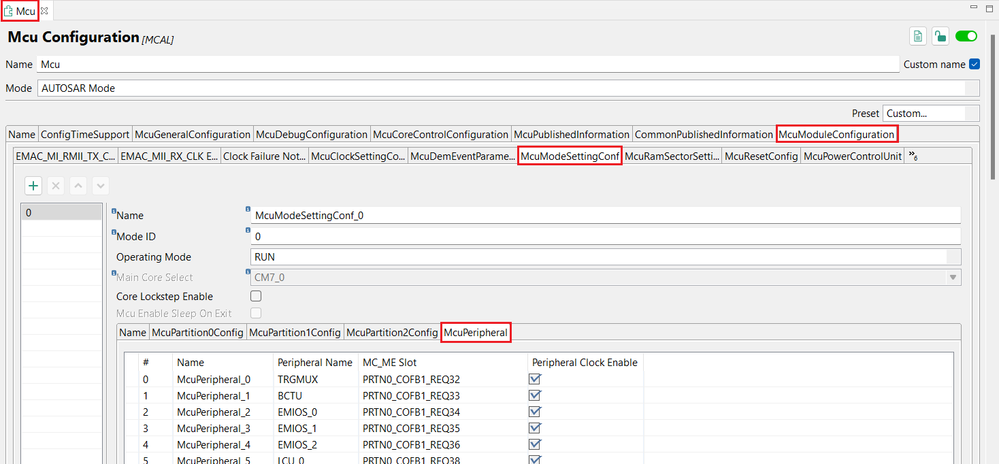Click the unlock padlock icon
Viewport: 999px width, 464px height.
click(940, 36)
